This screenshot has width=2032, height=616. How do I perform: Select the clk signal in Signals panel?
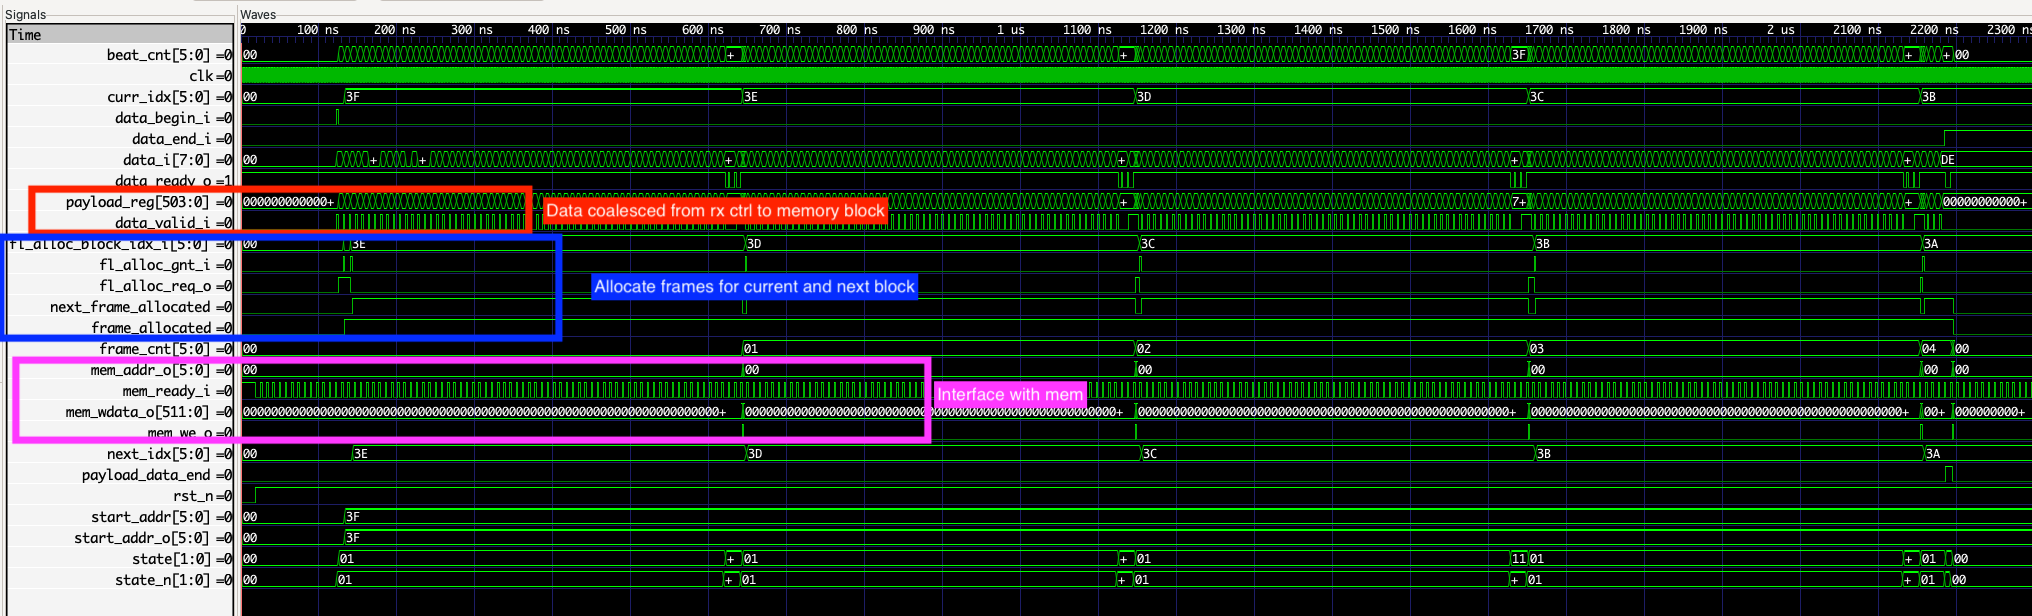201,76
